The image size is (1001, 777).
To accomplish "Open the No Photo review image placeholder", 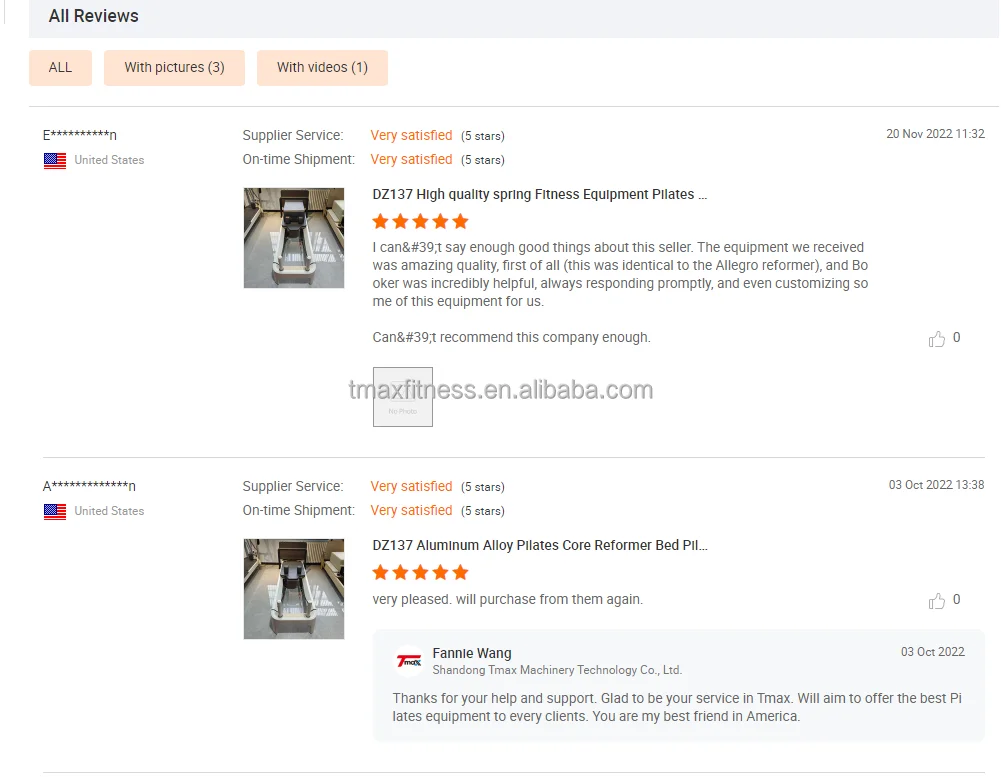I will 403,396.
